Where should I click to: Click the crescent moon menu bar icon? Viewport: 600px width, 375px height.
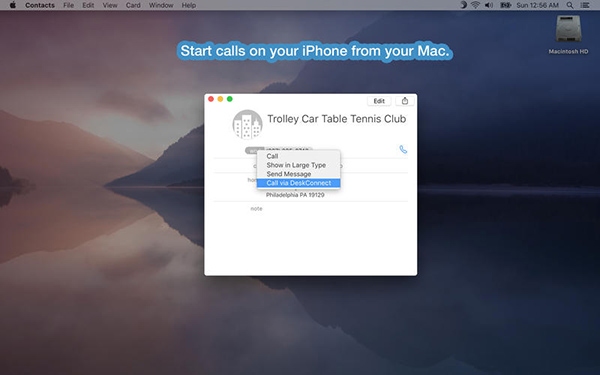pos(463,5)
